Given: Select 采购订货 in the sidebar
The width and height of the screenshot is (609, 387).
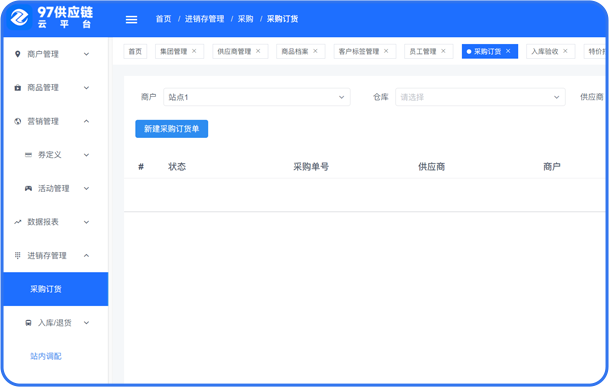Looking at the screenshot, I should (55, 289).
